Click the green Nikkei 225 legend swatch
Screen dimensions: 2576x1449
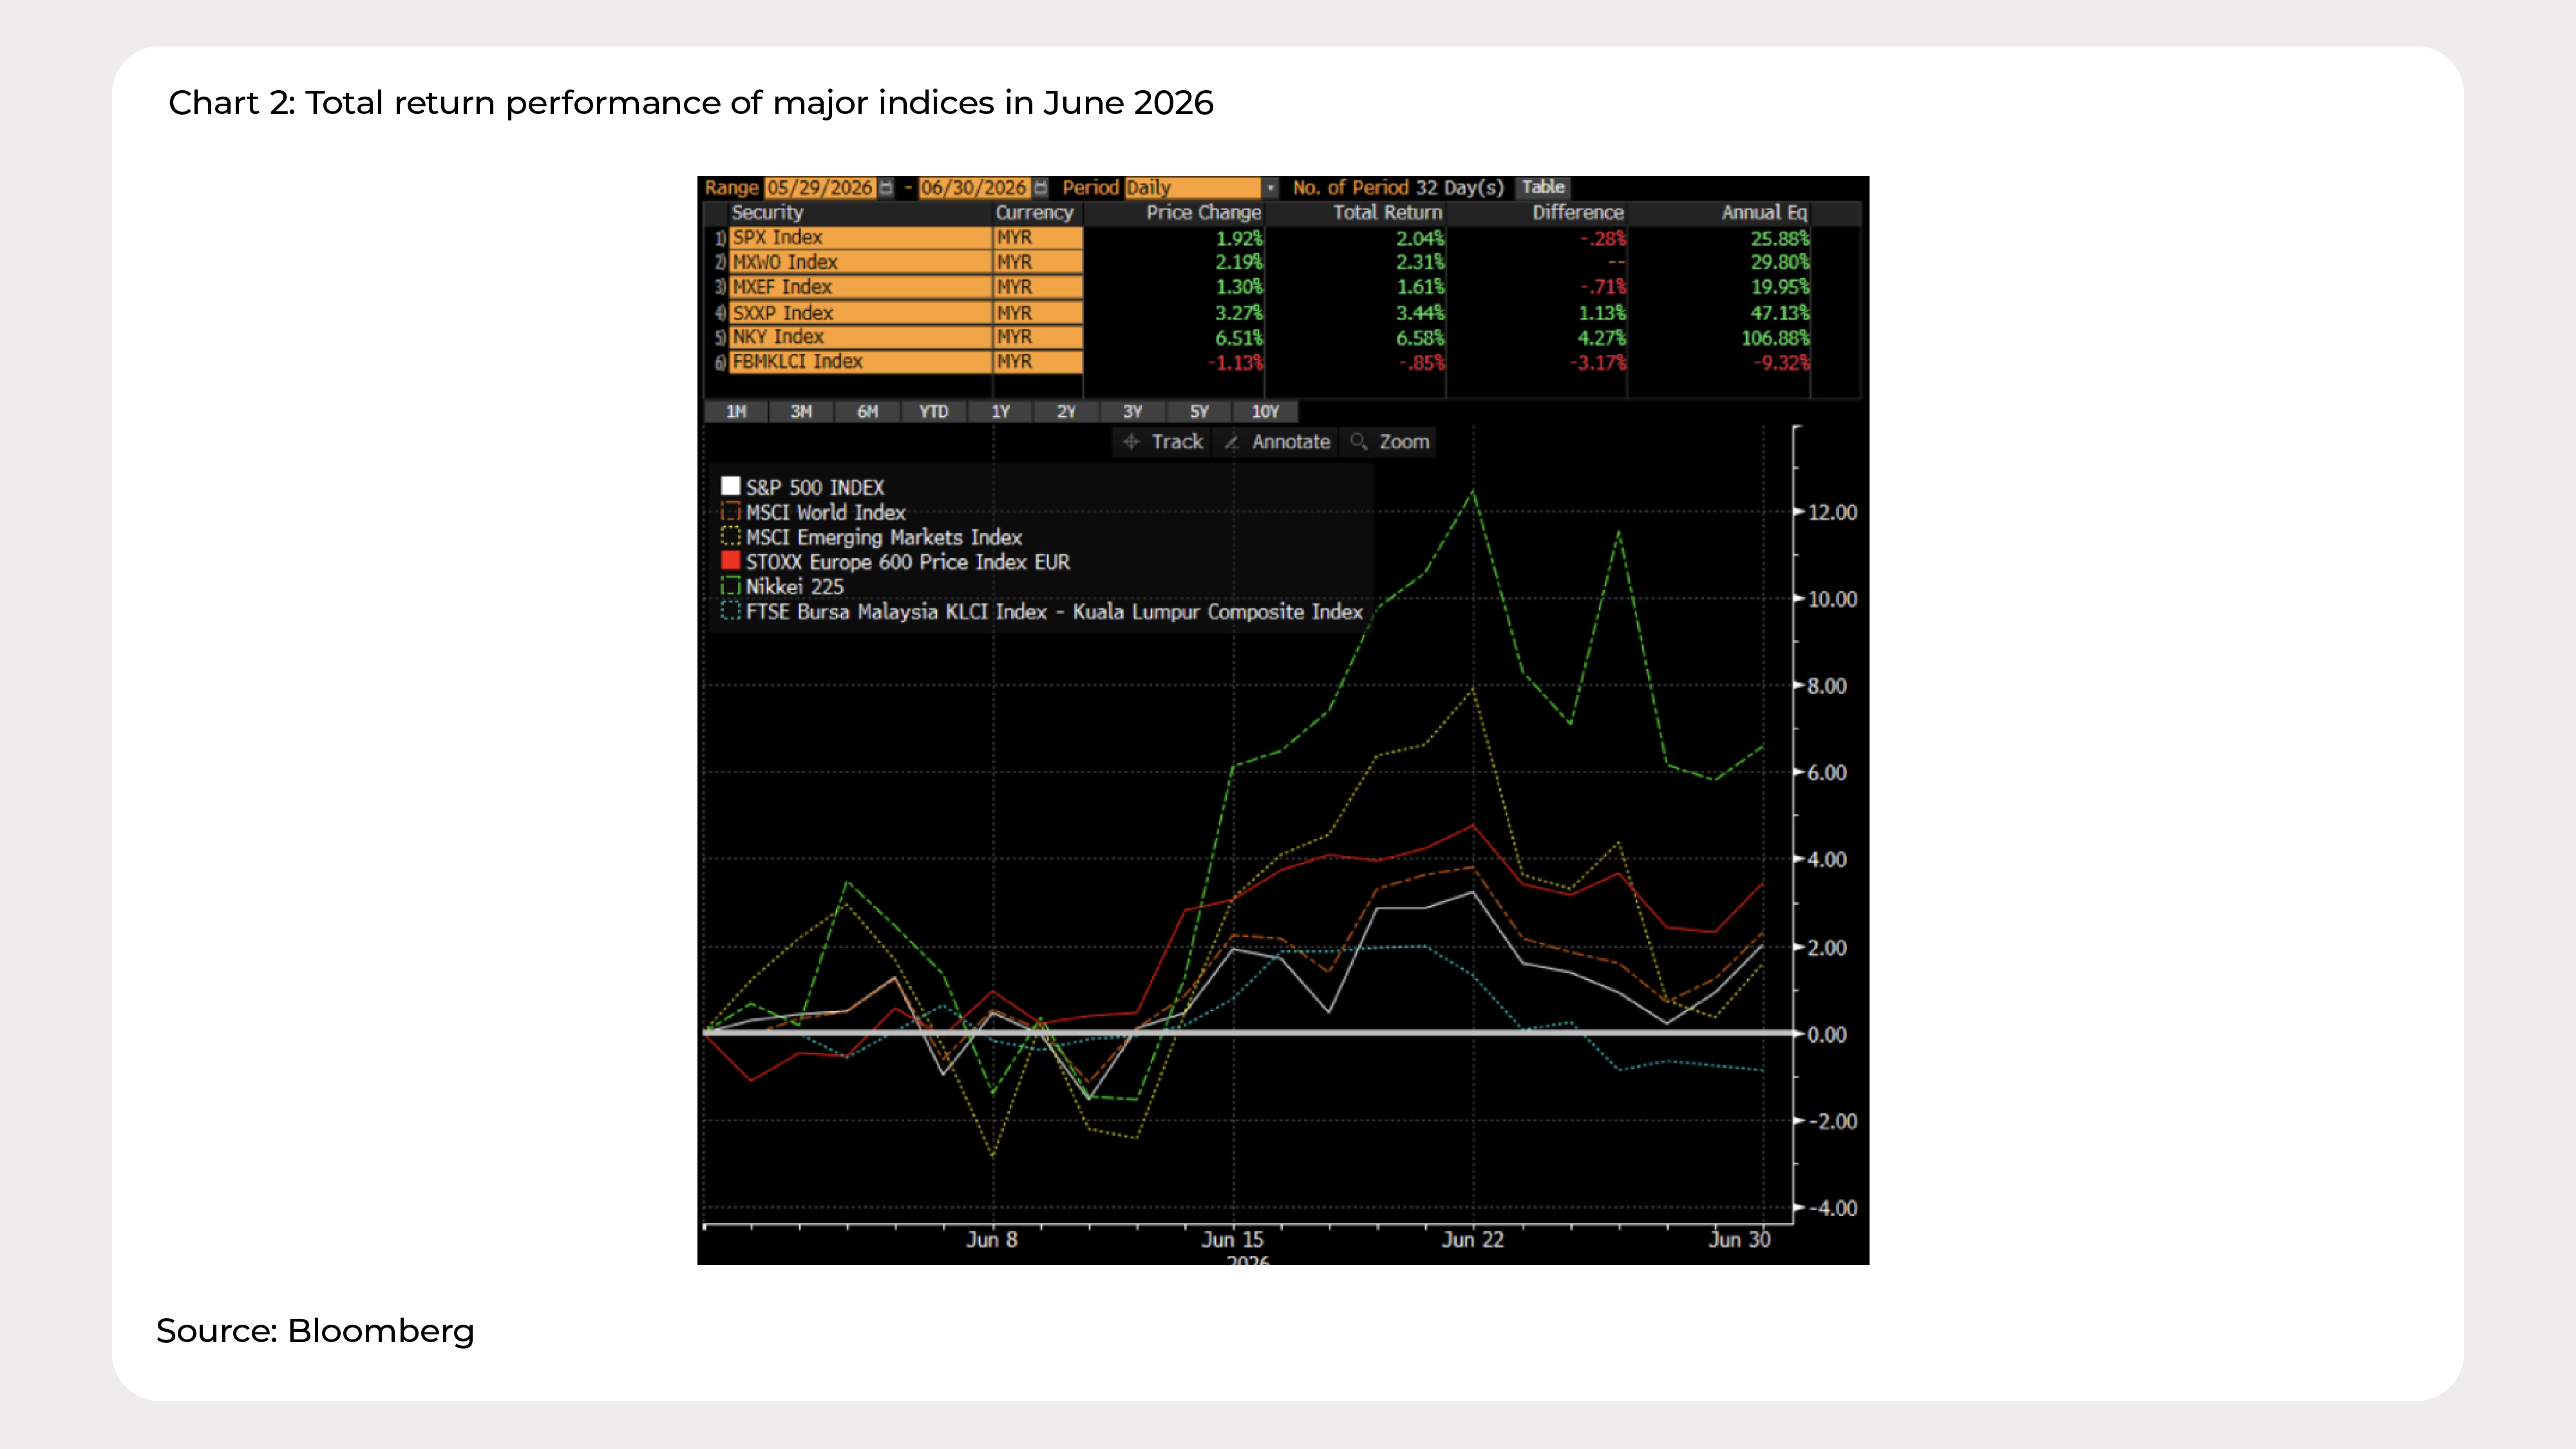point(731,586)
